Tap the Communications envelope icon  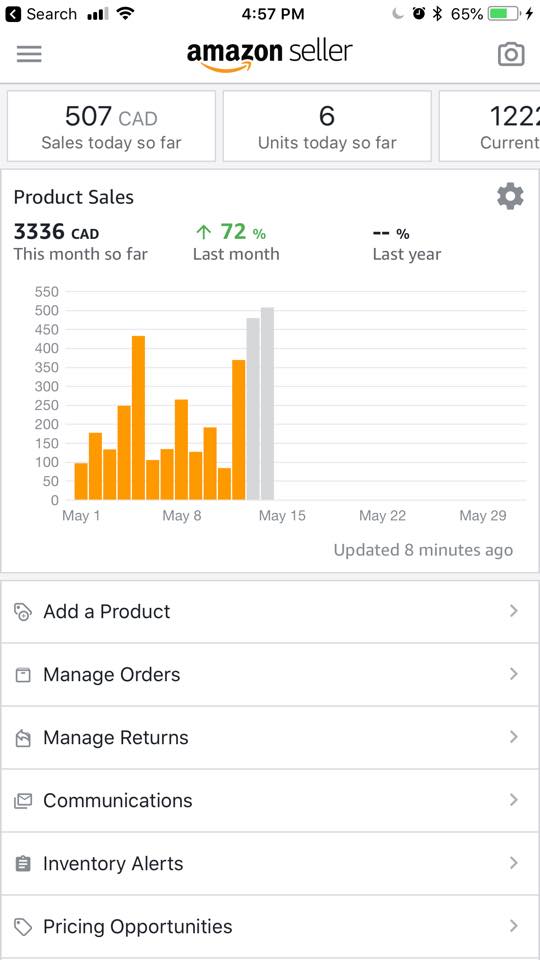pyautogui.click(x=23, y=801)
